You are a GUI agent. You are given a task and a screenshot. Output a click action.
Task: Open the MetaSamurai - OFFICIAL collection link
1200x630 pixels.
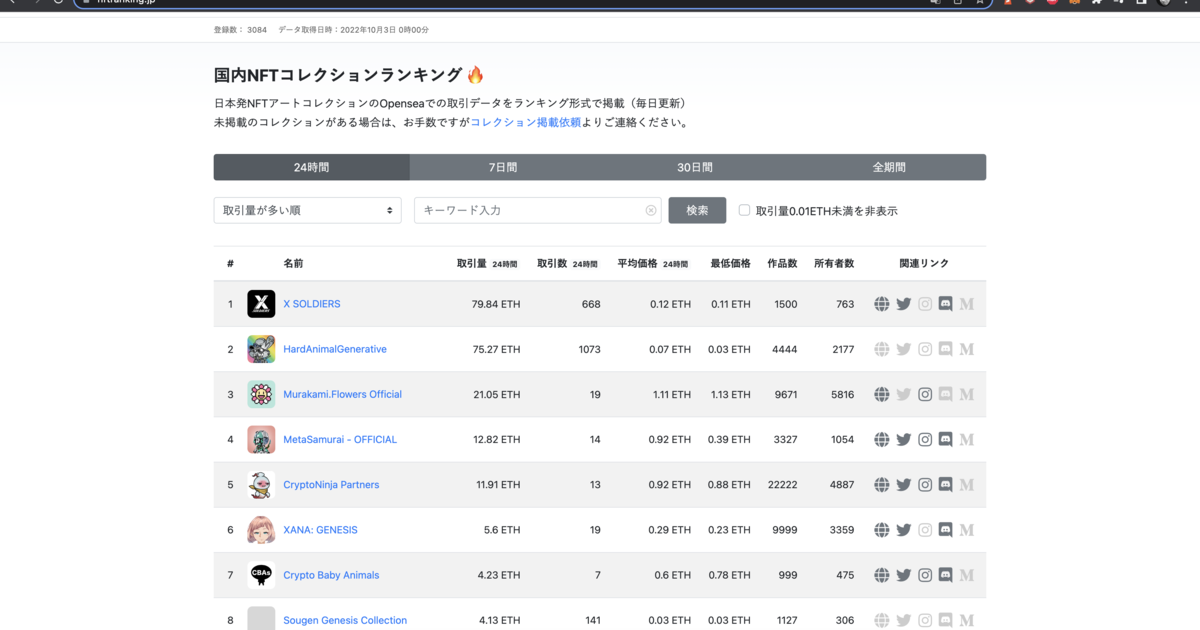340,439
